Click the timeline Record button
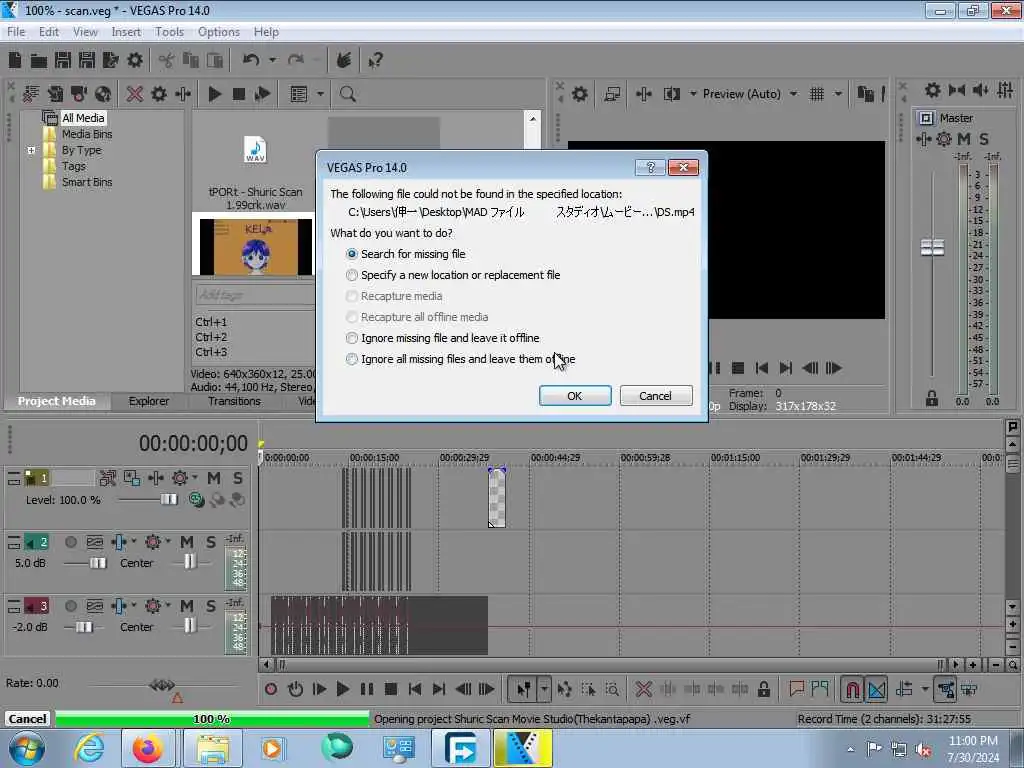Image resolution: width=1024 pixels, height=768 pixels. click(x=271, y=689)
